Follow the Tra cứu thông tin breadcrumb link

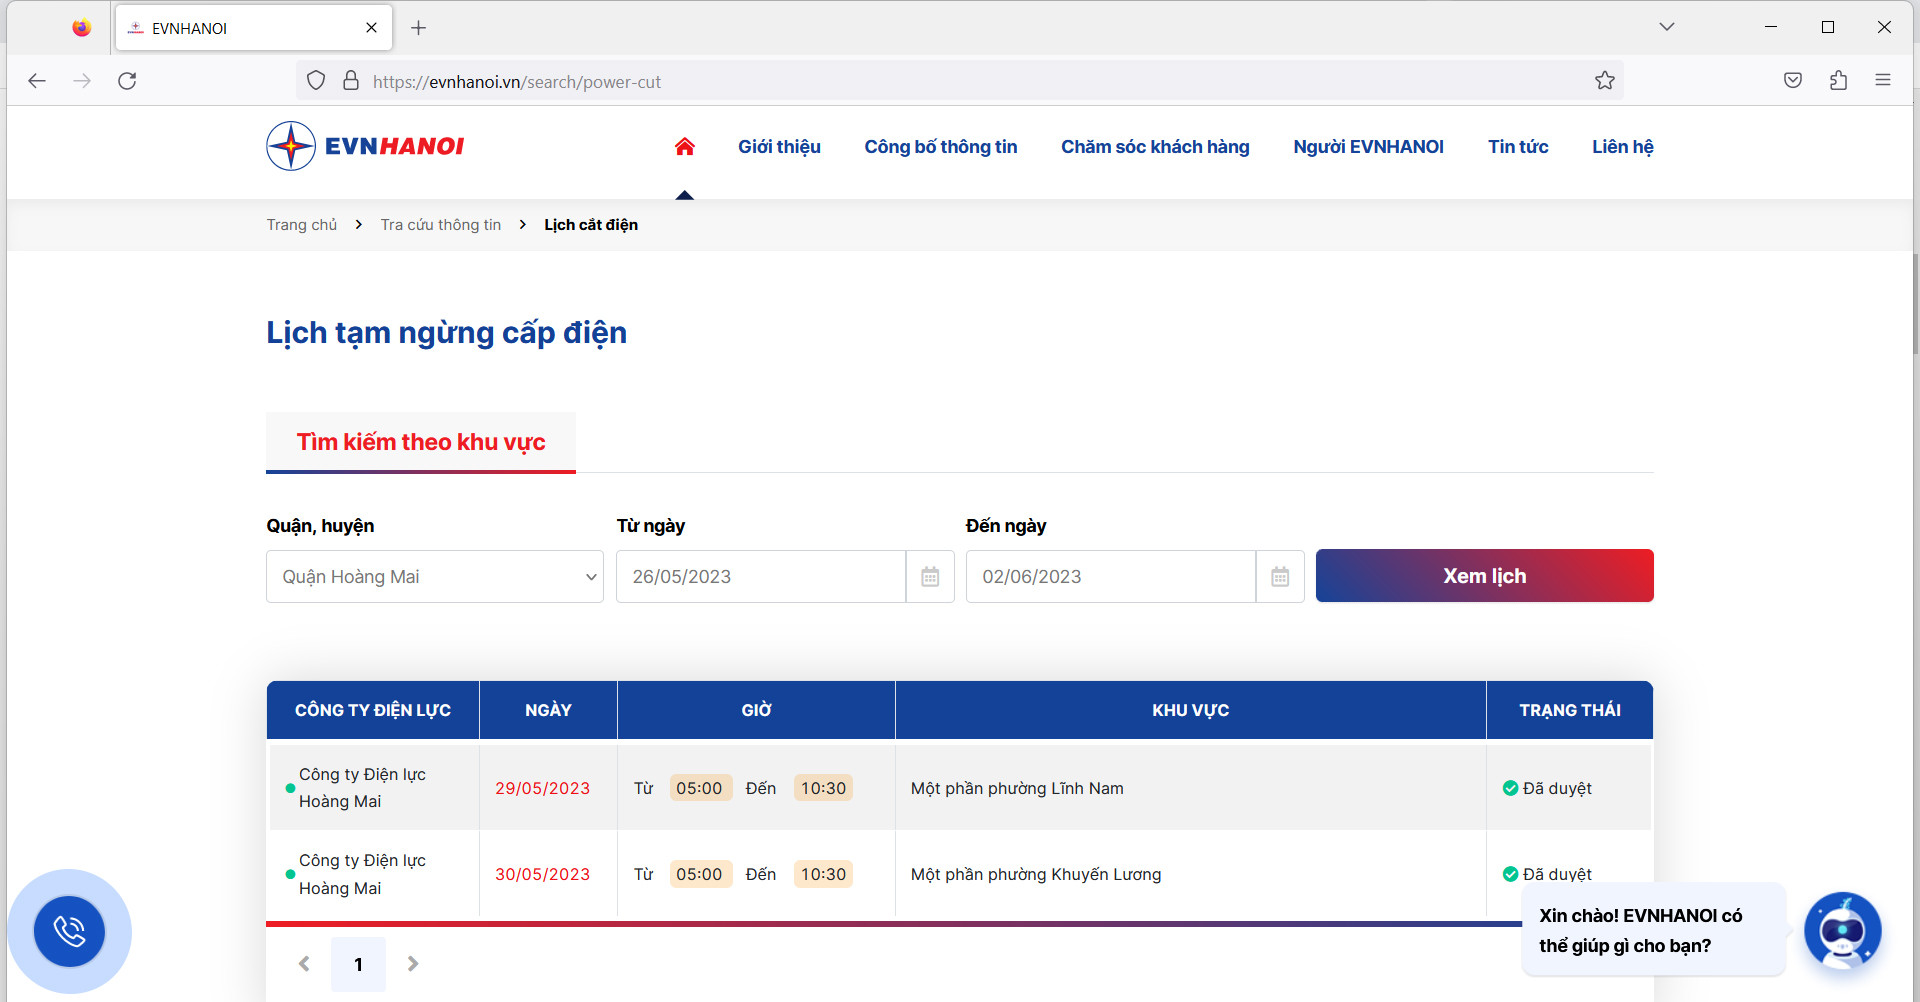click(440, 225)
